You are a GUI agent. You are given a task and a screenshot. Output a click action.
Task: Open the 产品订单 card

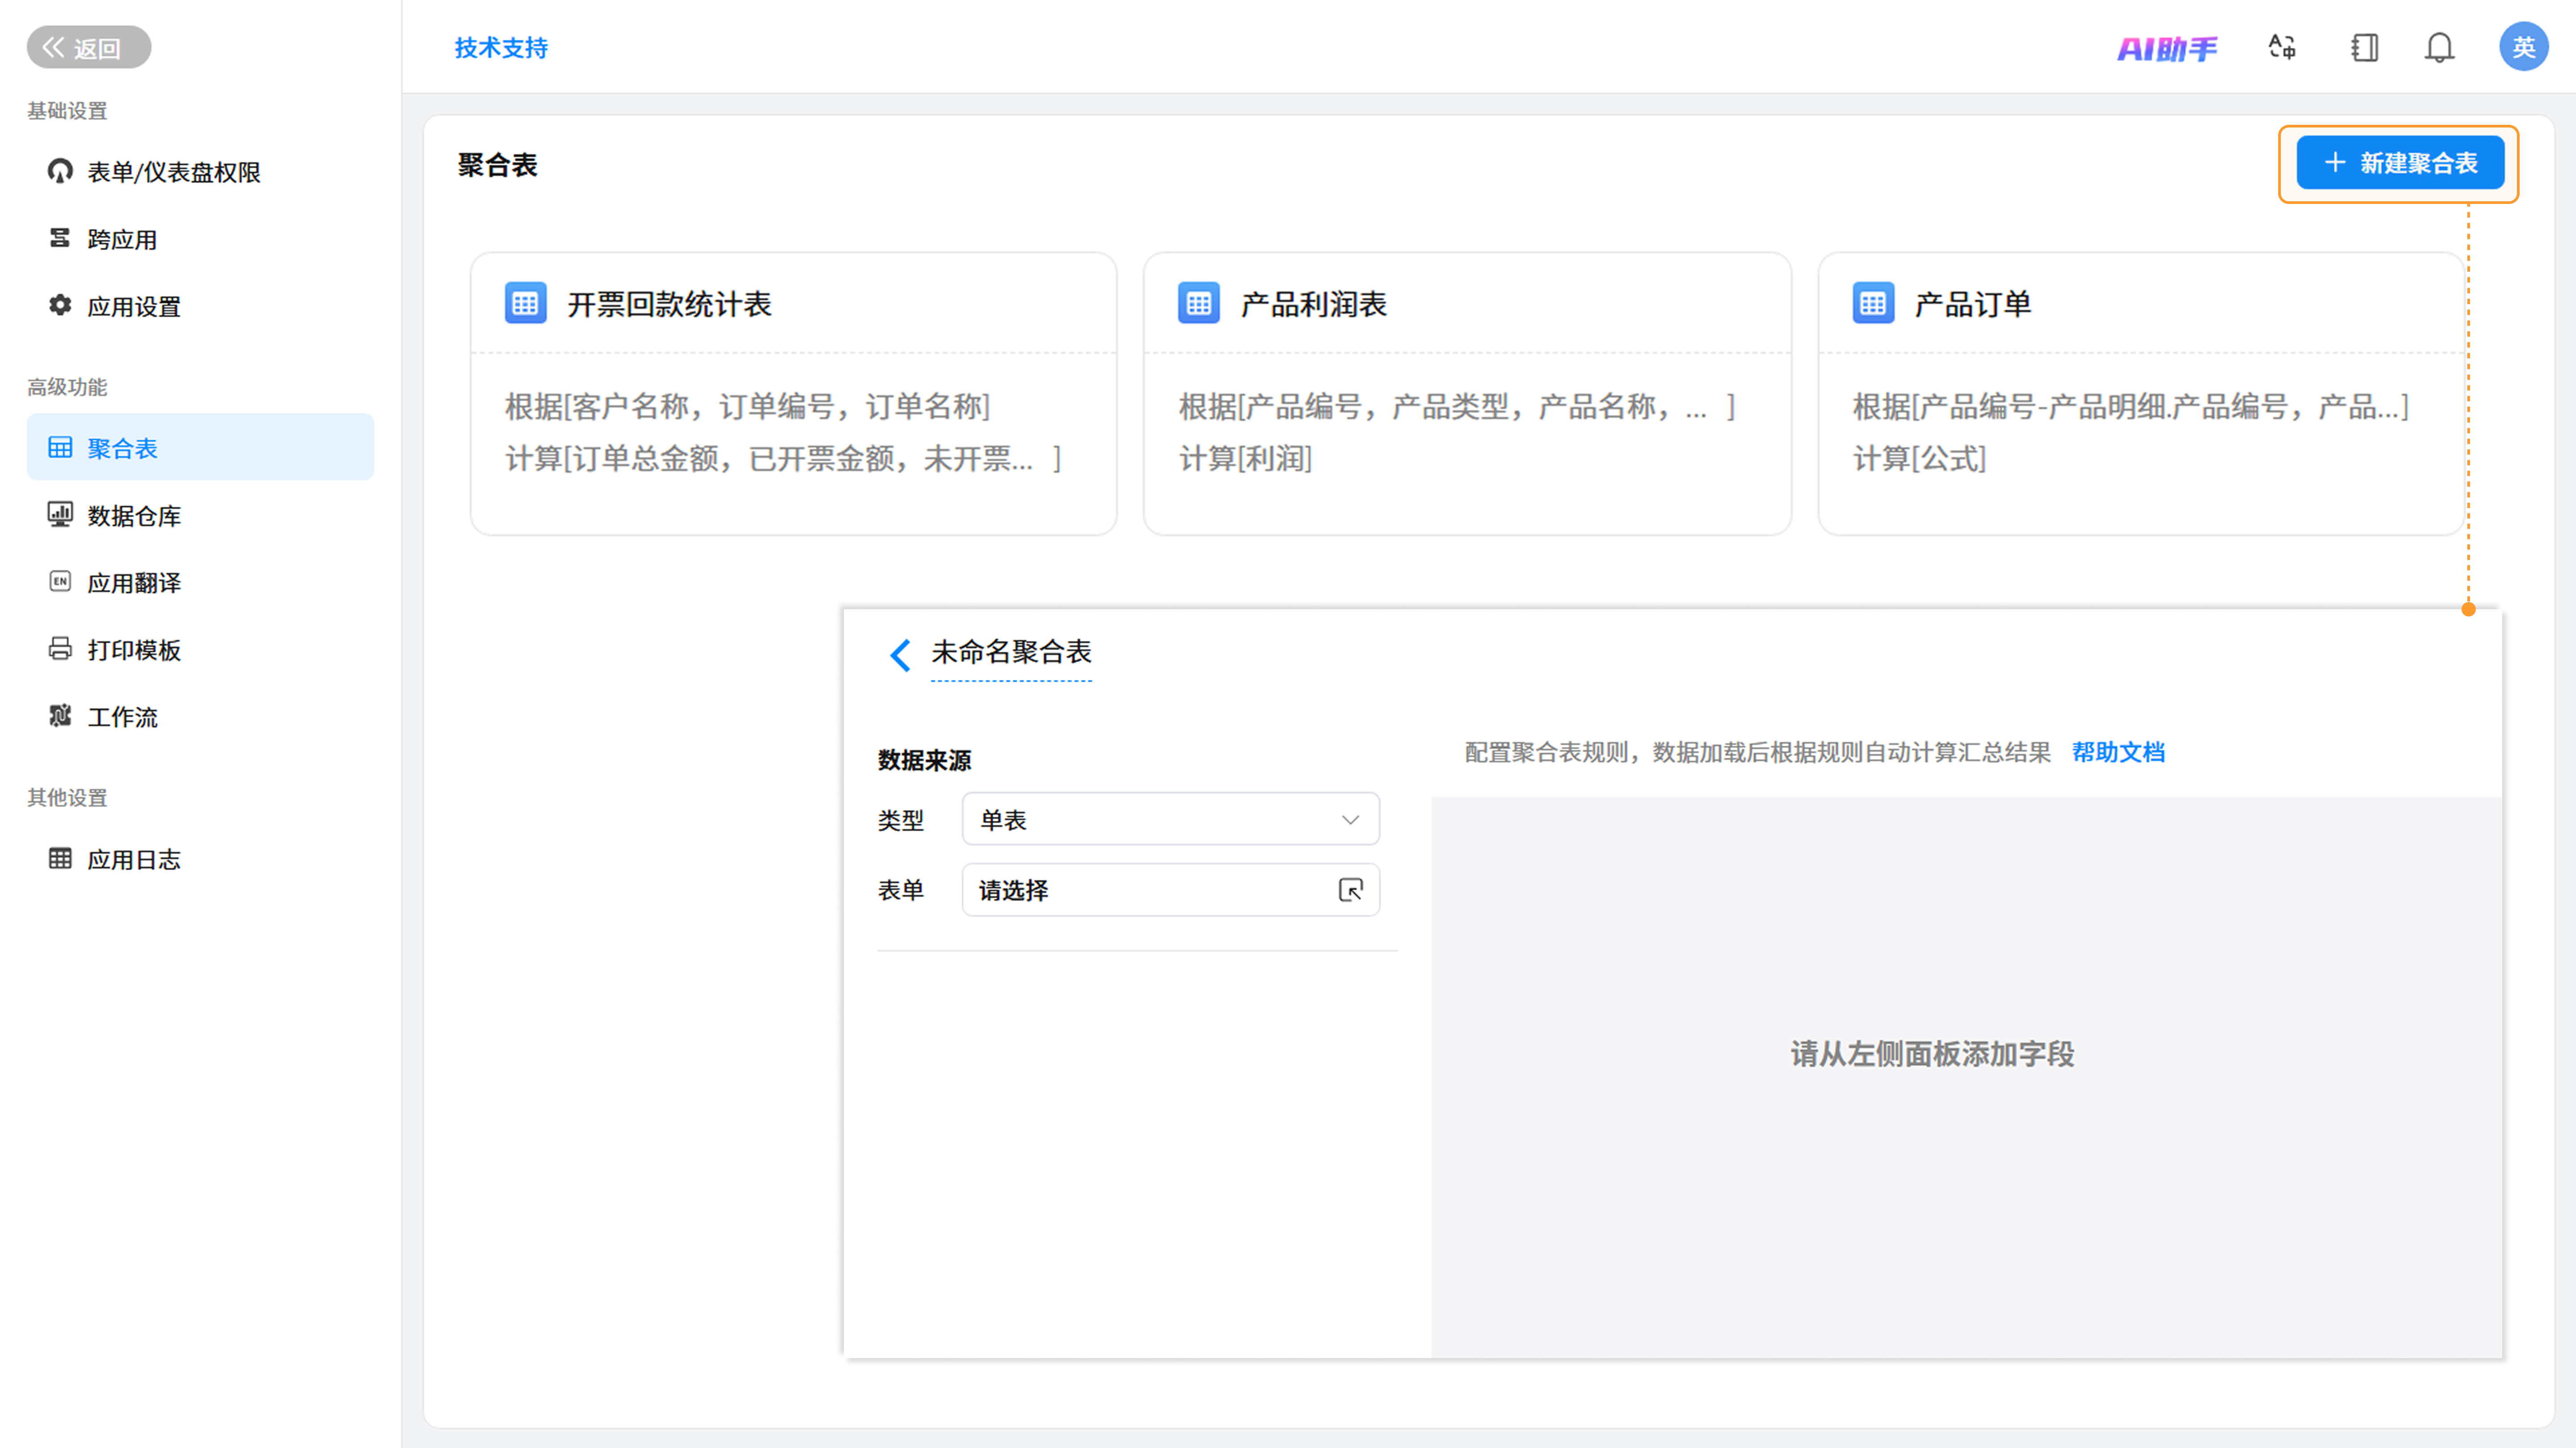coord(2141,393)
